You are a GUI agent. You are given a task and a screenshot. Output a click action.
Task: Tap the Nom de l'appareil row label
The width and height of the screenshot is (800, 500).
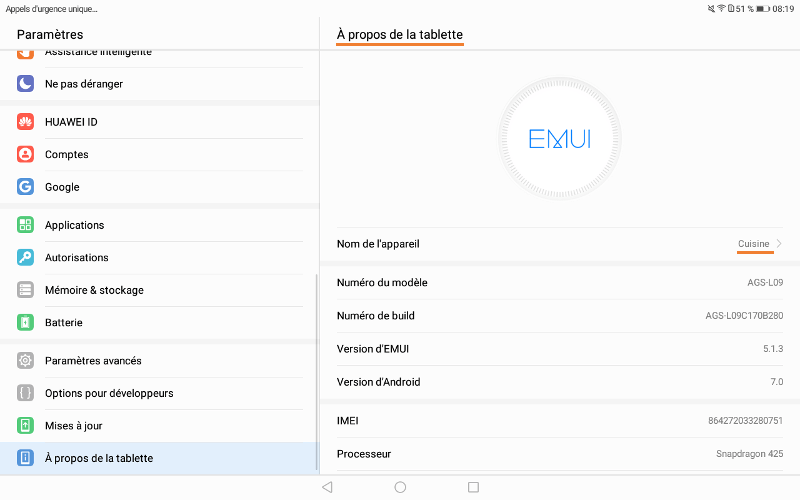click(378, 244)
